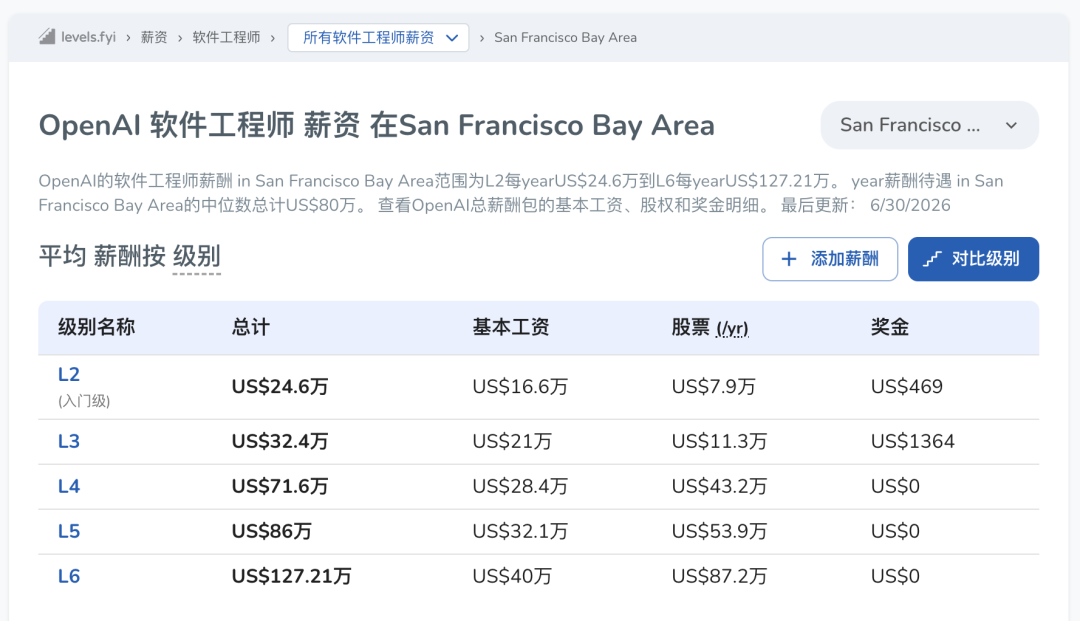Click the 奖金 column header
Screen dimensions: 1080x621
coord(890,327)
